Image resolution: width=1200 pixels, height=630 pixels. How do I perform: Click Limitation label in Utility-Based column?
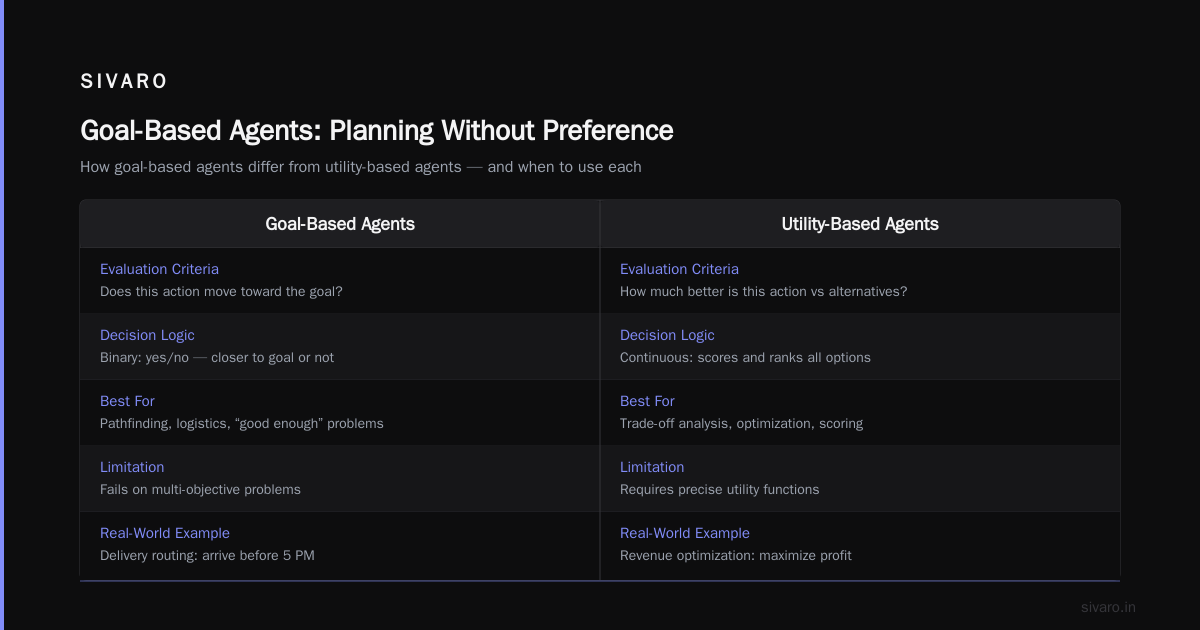(x=652, y=467)
